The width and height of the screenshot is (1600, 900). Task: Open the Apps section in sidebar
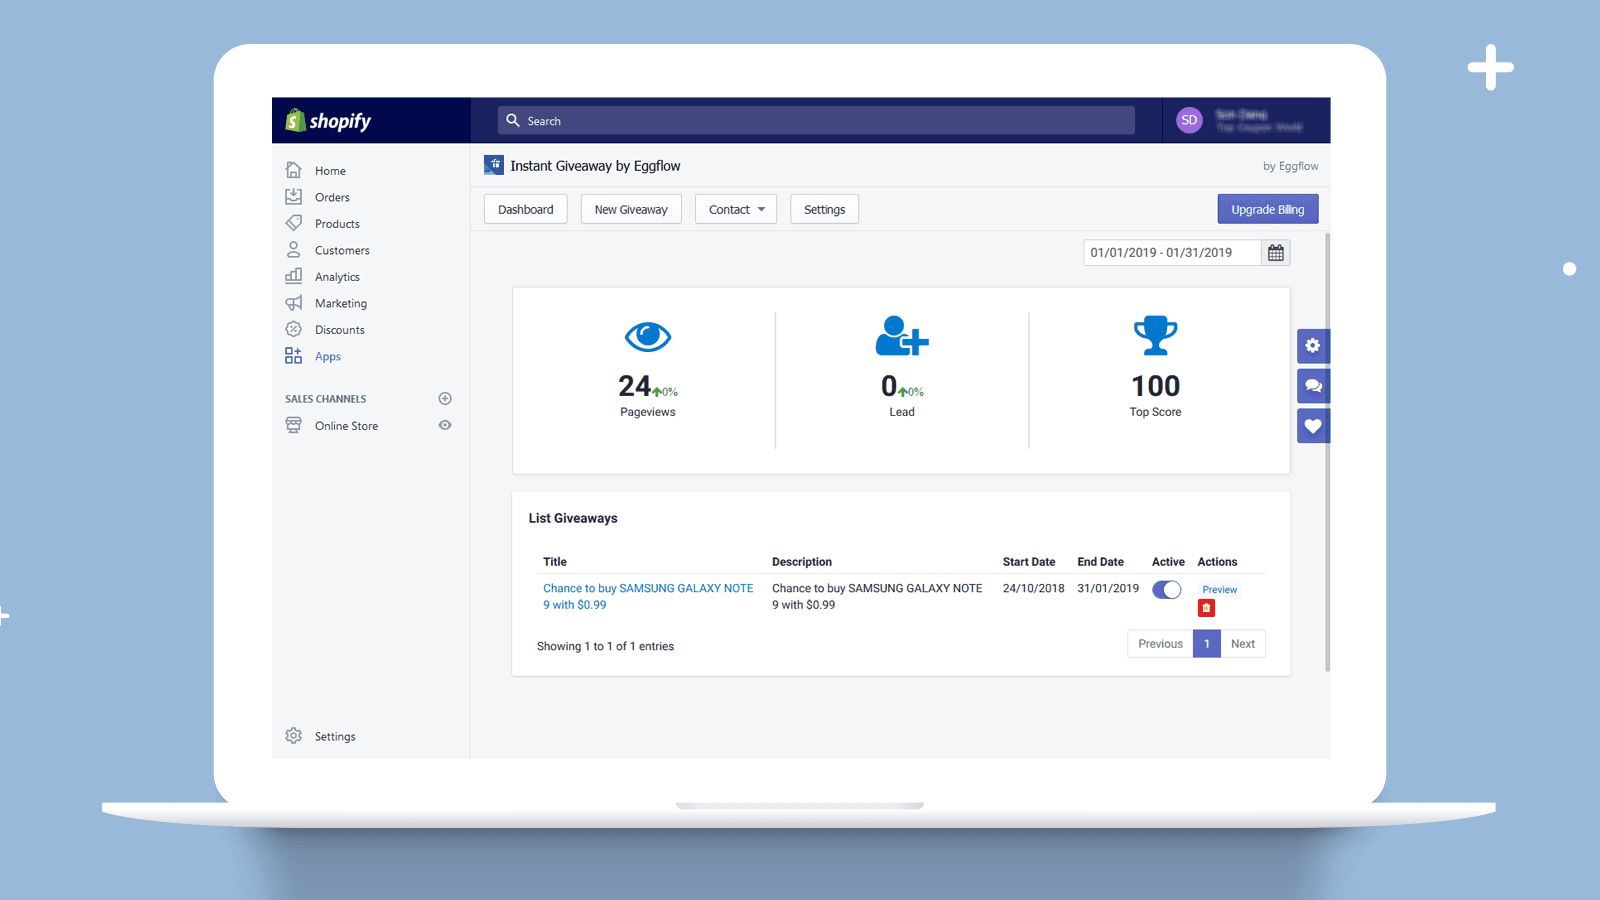[327, 357]
